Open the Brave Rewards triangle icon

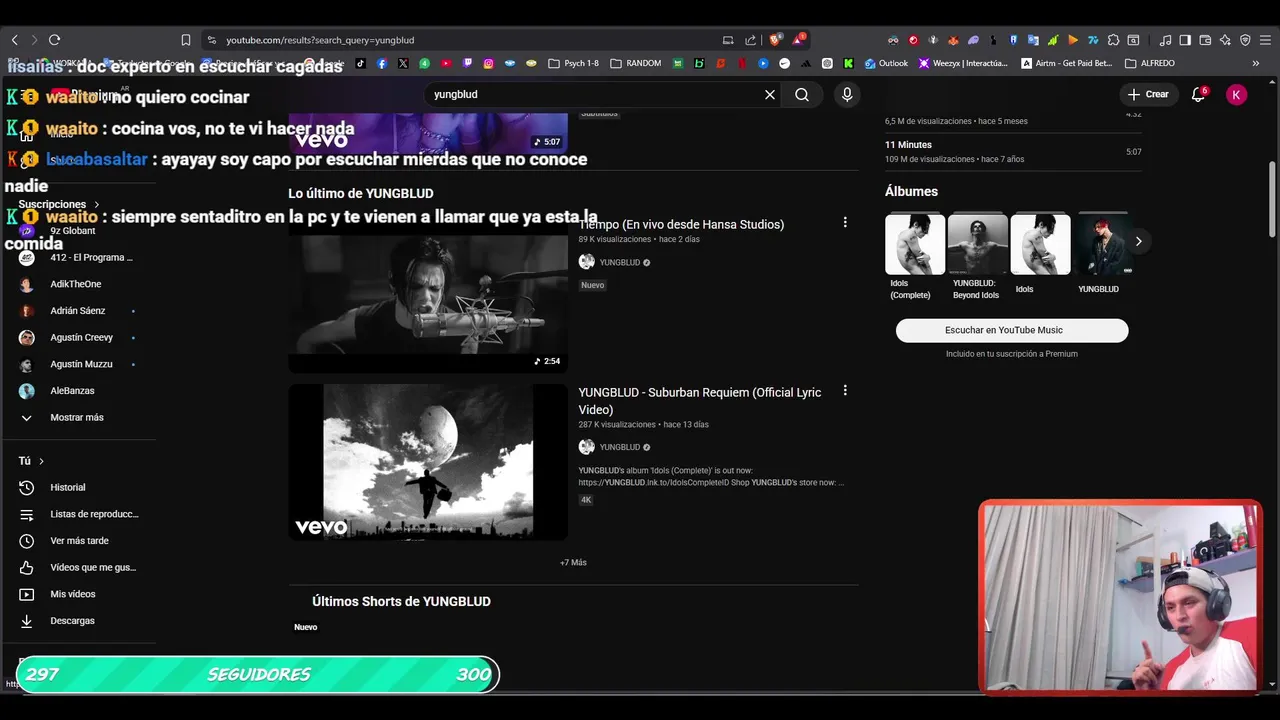click(798, 40)
